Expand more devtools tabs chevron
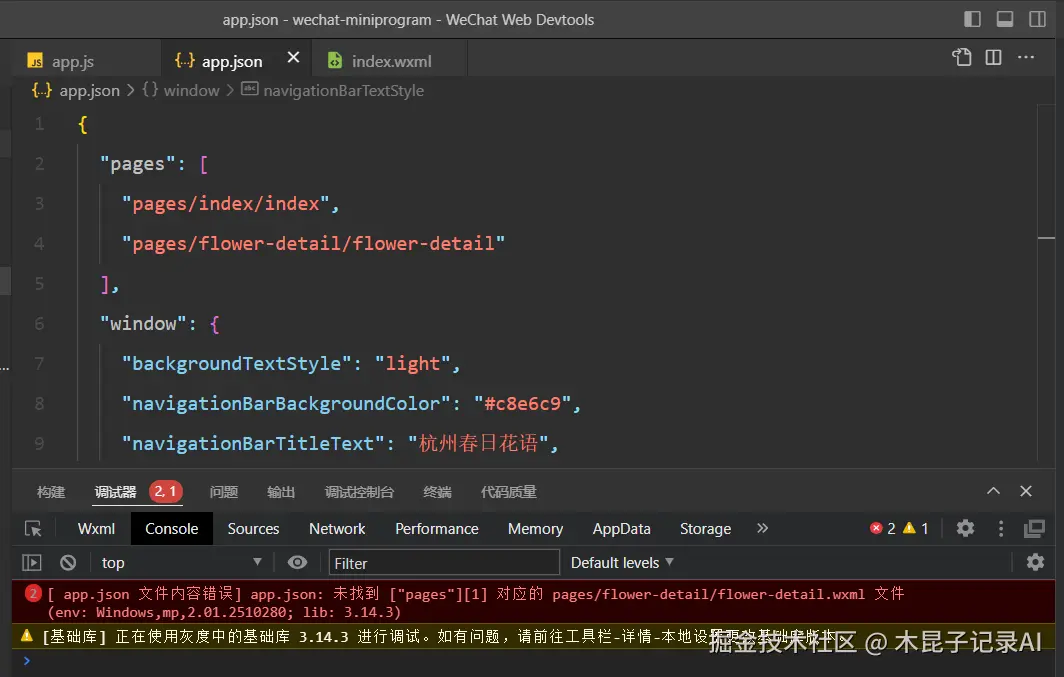 (763, 528)
